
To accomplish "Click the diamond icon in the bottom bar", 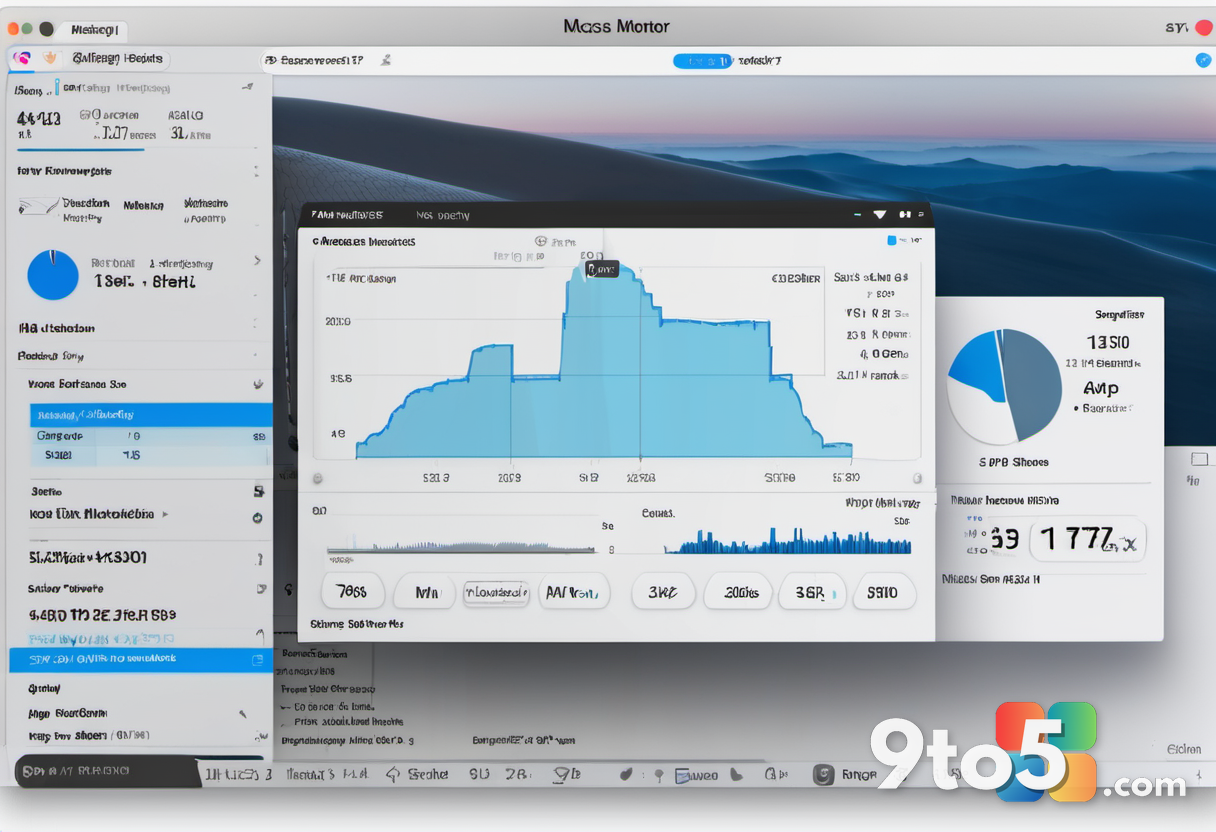I will pos(393,774).
